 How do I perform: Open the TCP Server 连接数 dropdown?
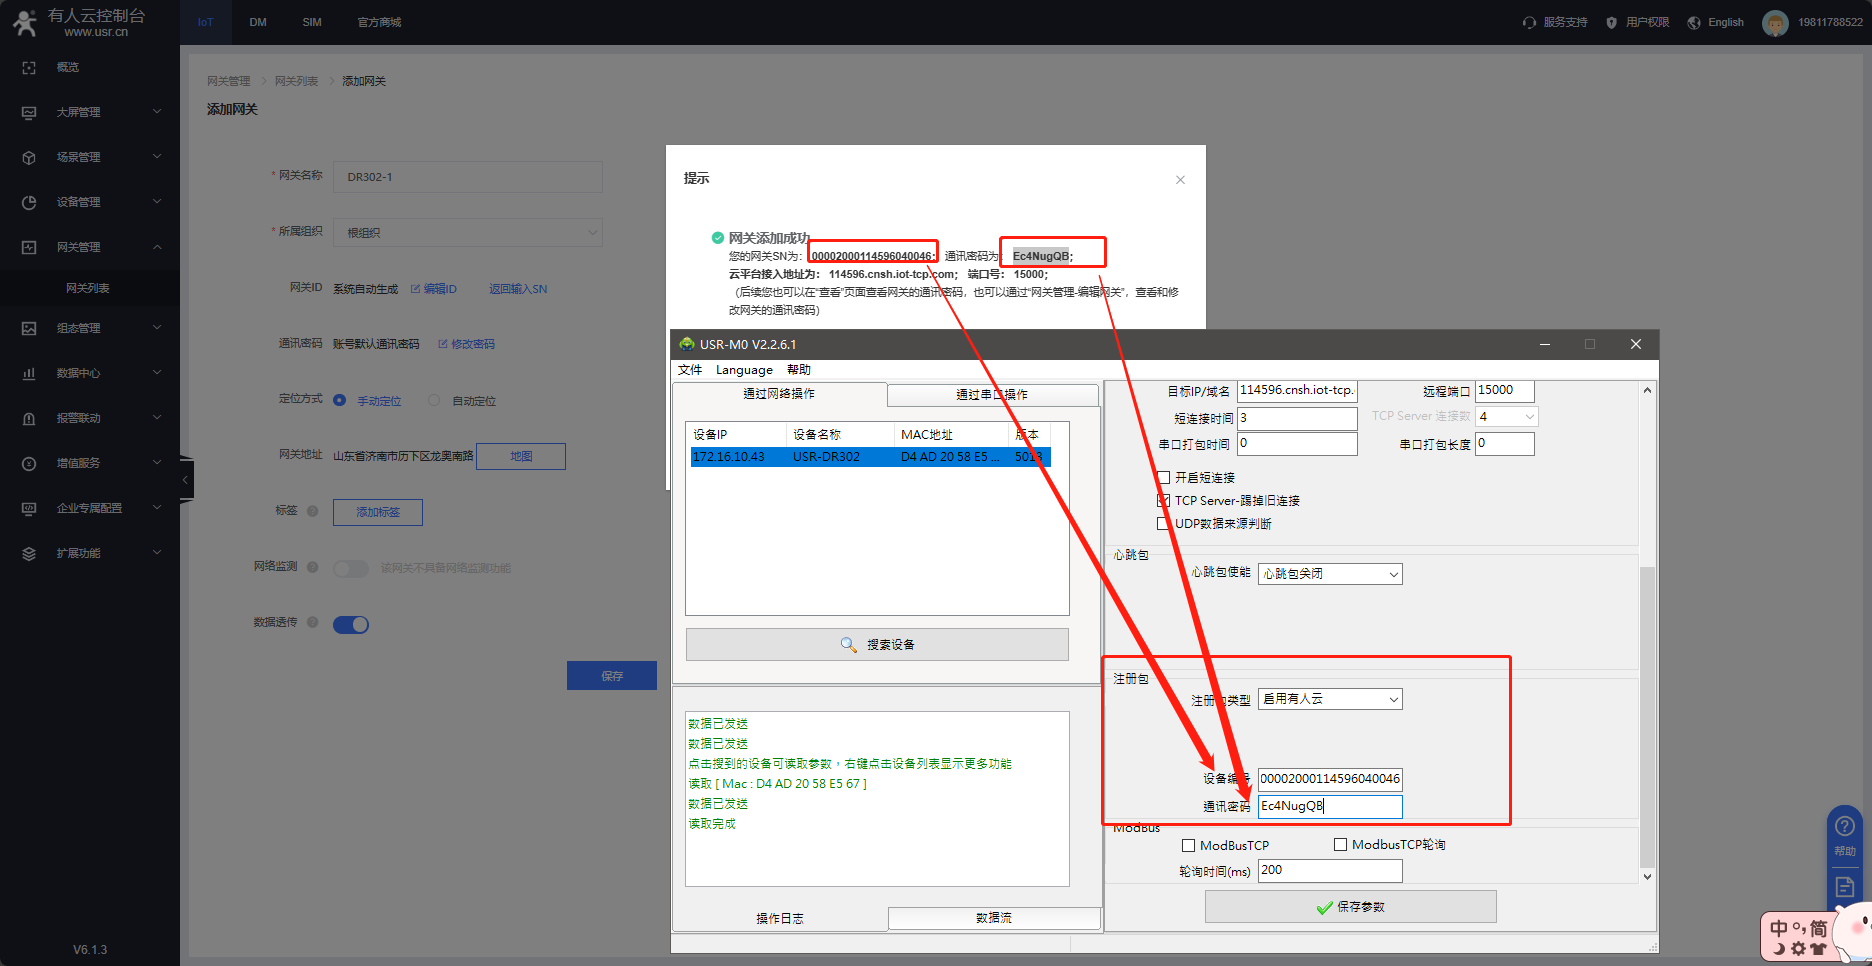pyautogui.click(x=1507, y=417)
